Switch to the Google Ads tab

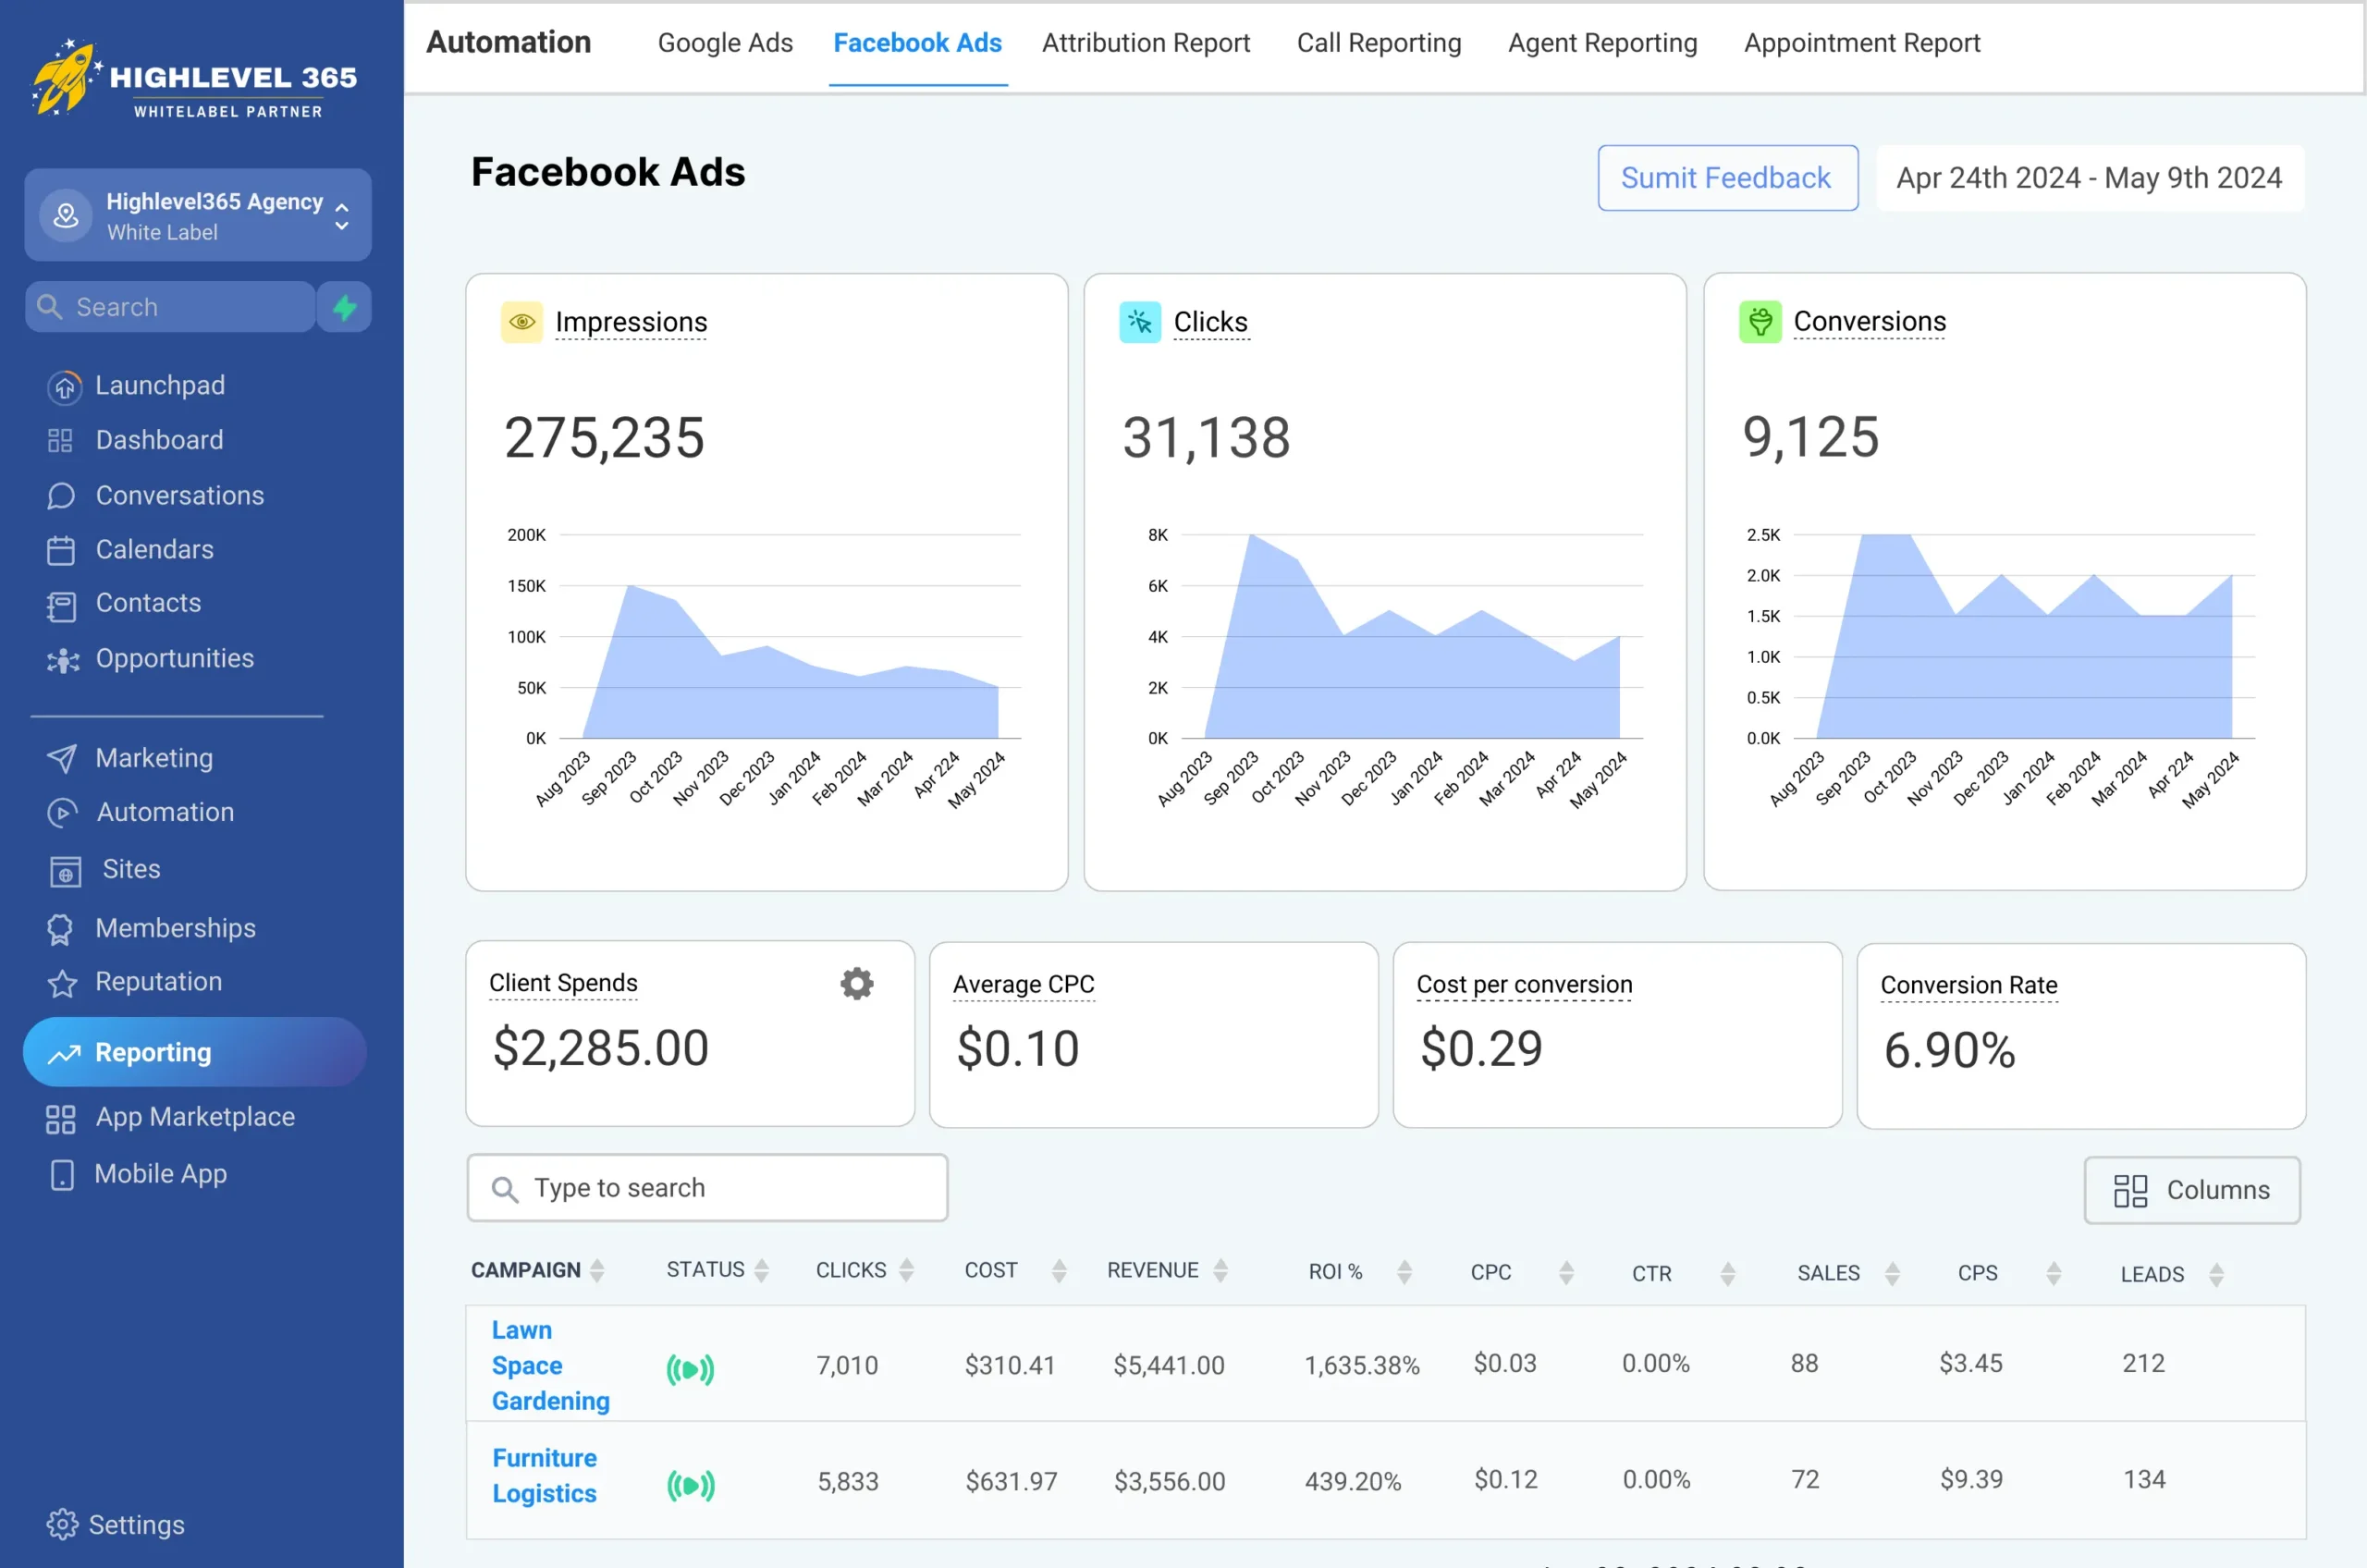[x=725, y=43]
